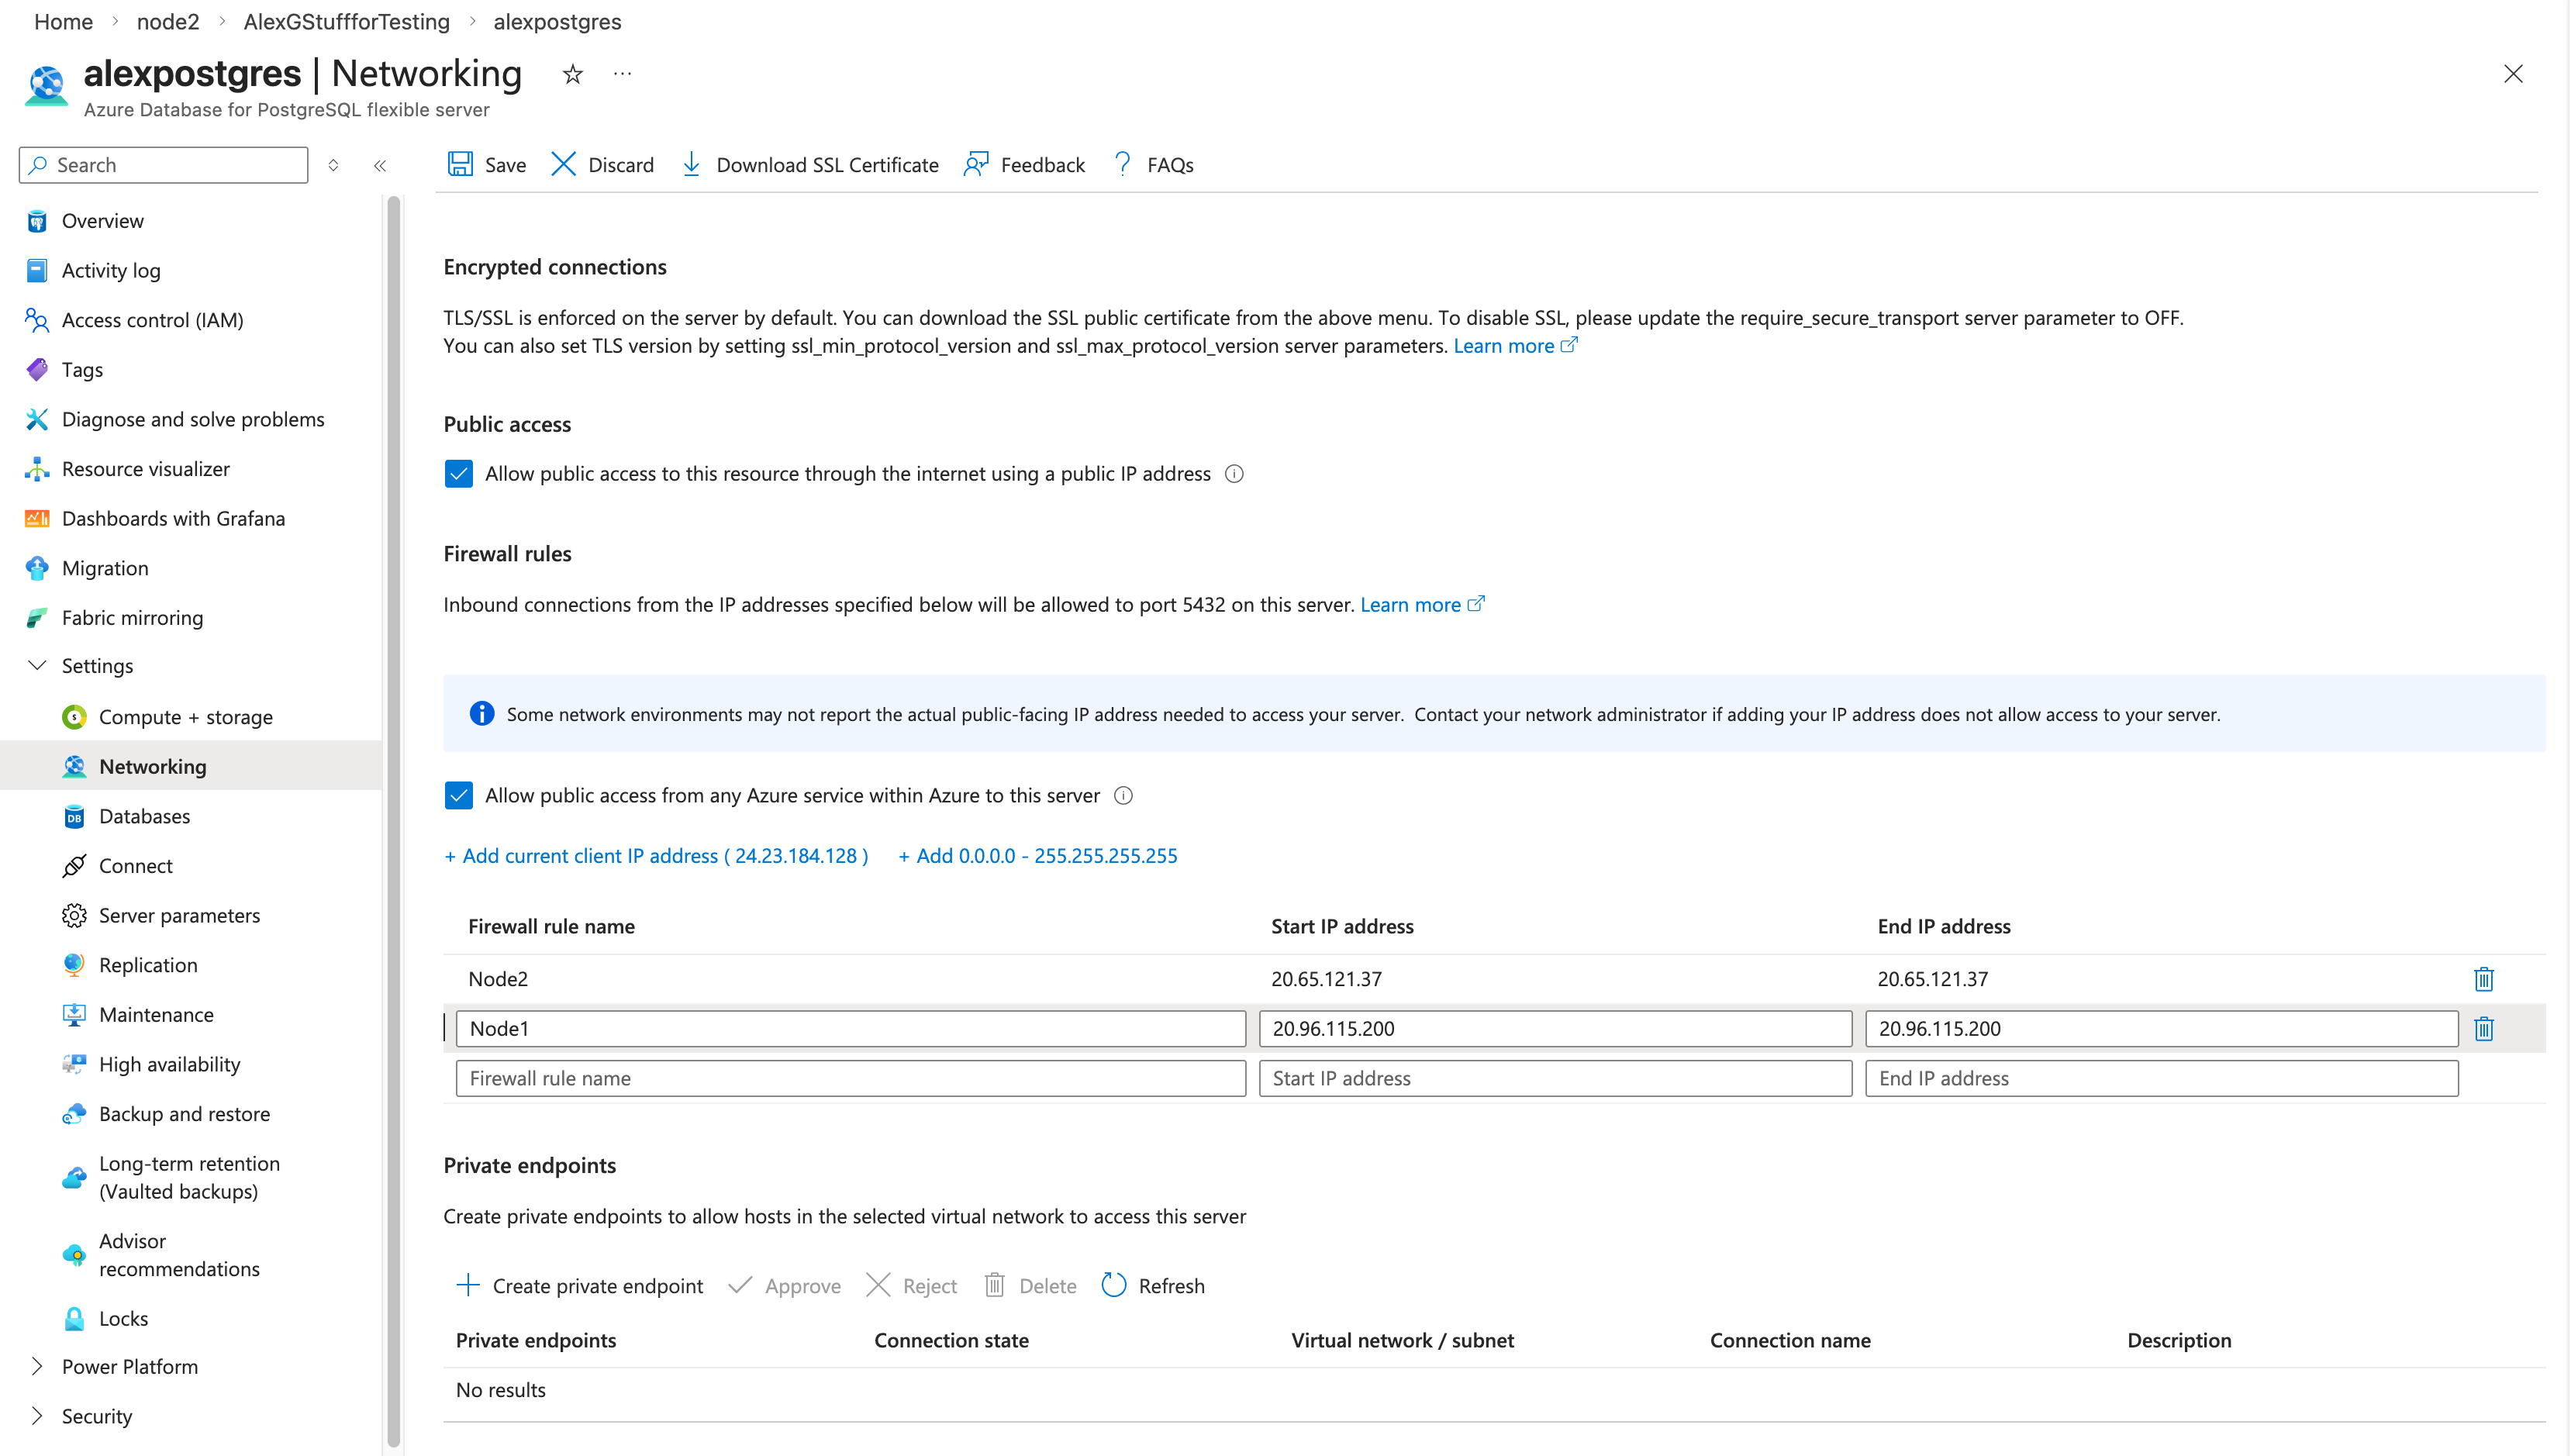Select the Node2 firewall rule name
Screen dimensions: 2571x1456
tap(498, 979)
